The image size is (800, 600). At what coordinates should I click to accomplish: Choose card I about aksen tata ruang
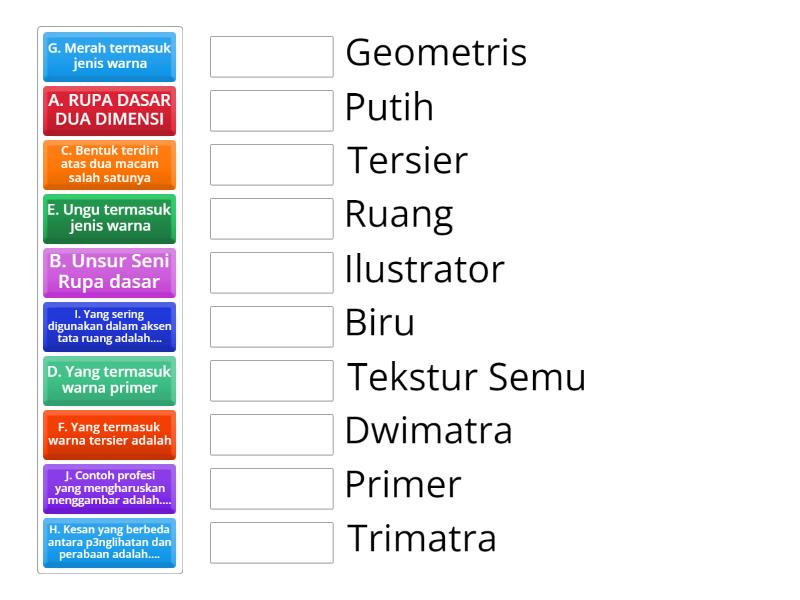110,328
